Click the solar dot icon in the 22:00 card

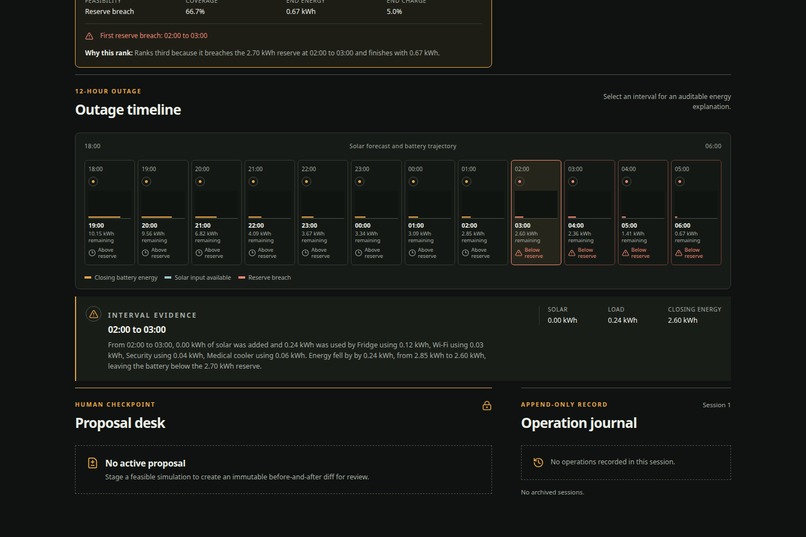[x=306, y=181]
